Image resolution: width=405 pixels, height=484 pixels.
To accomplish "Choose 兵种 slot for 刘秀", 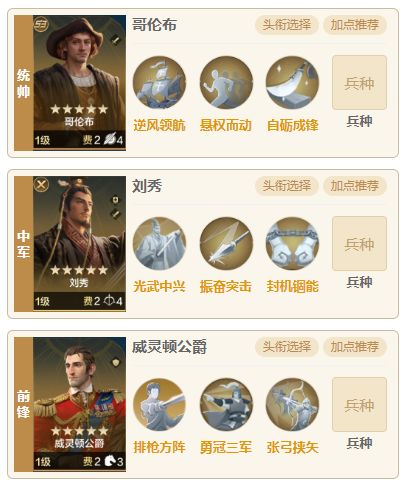I will [359, 244].
